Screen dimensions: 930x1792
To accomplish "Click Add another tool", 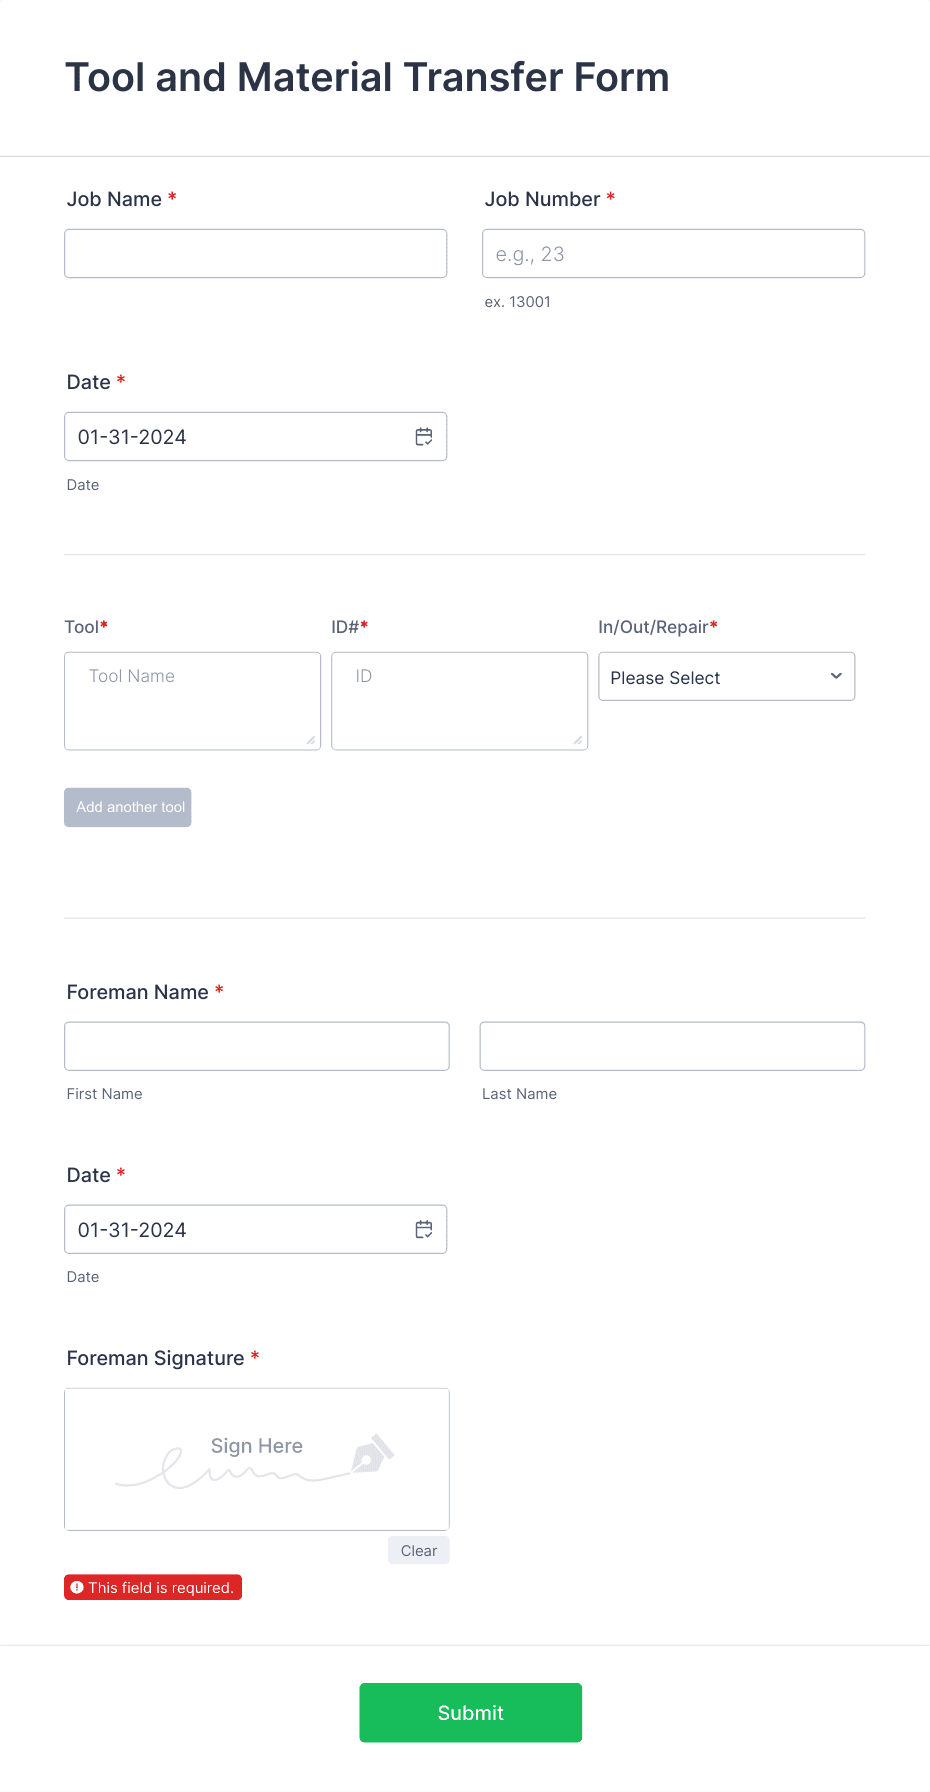I will click(x=127, y=807).
